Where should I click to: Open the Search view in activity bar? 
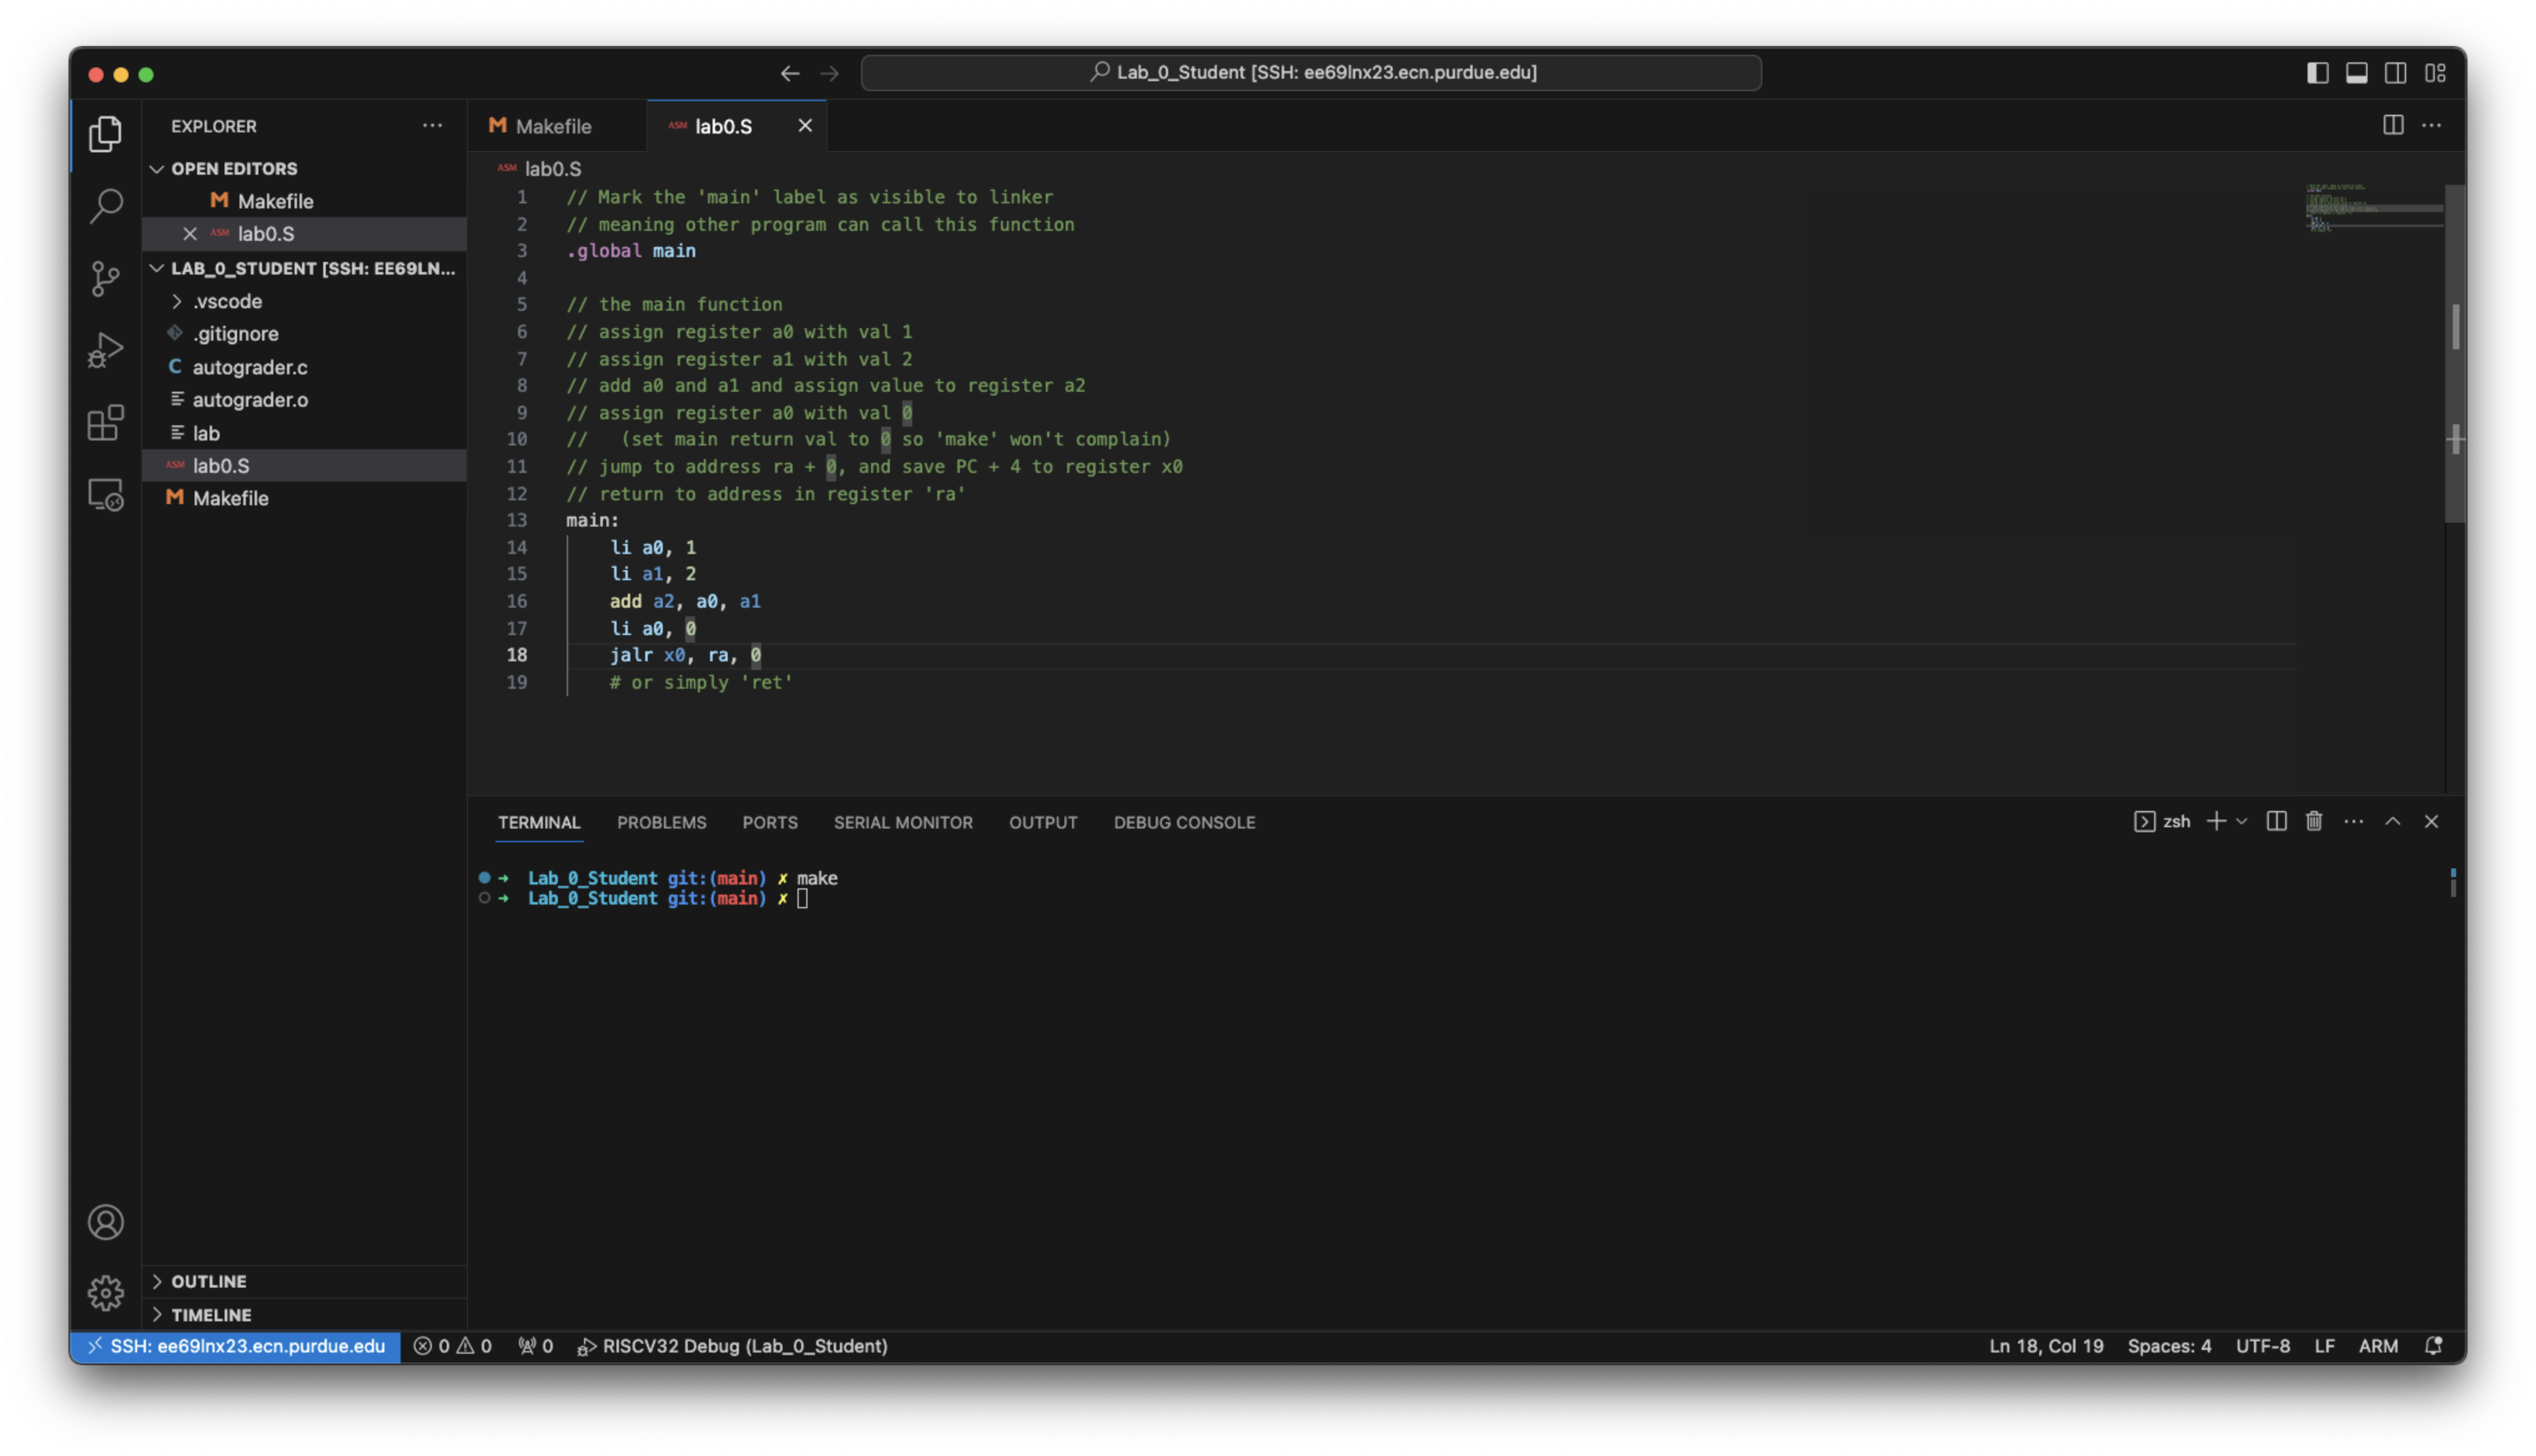(x=105, y=205)
